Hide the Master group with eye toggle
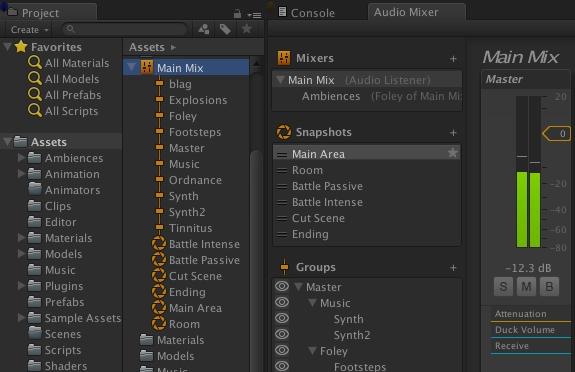 coord(282,287)
